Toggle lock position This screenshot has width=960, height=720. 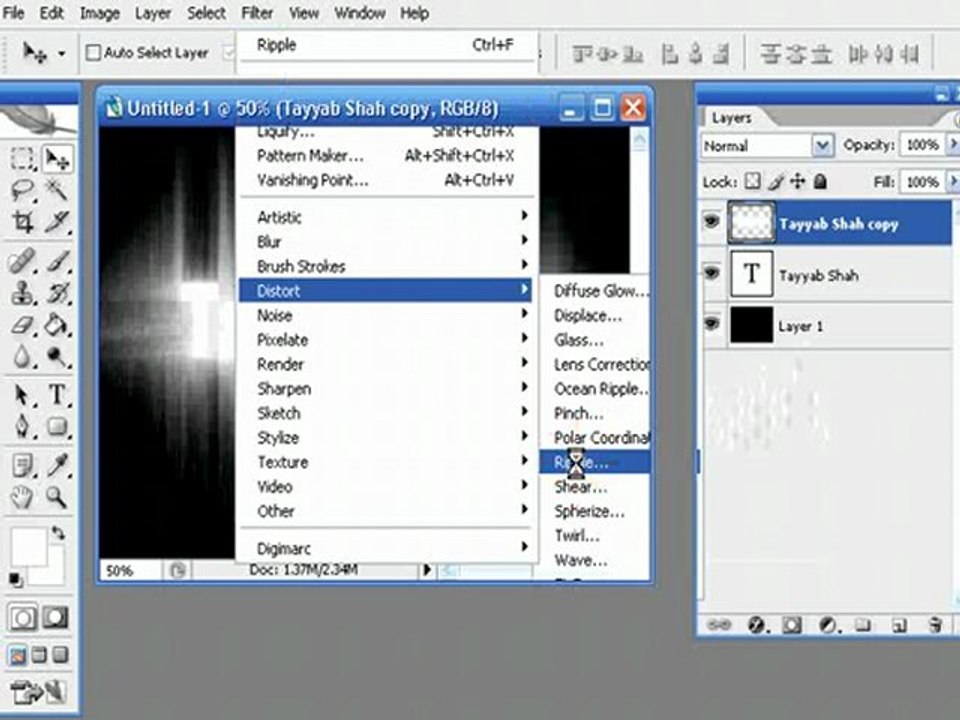pos(798,181)
